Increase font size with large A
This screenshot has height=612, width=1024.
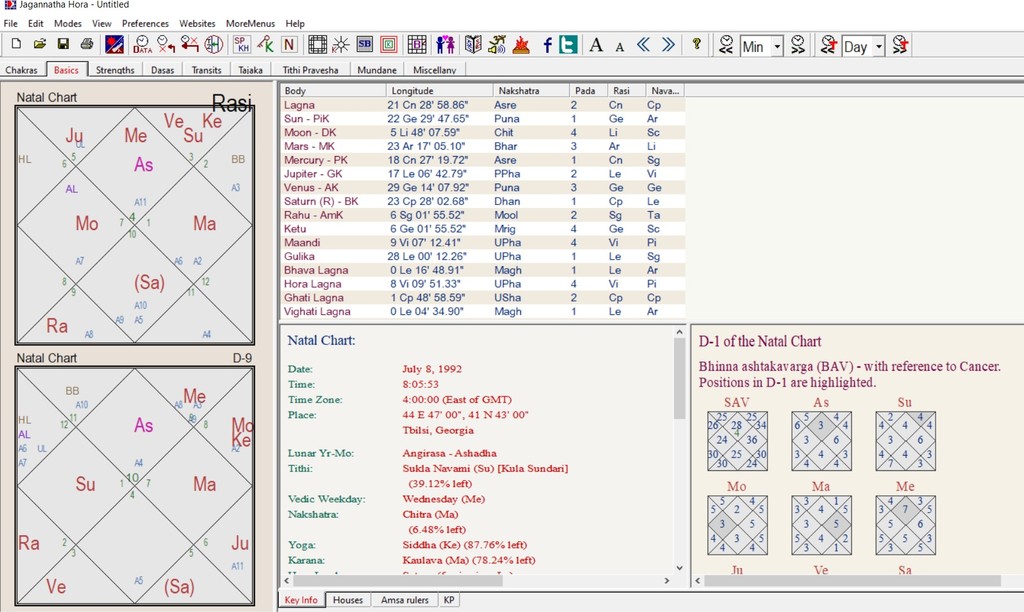pos(596,44)
